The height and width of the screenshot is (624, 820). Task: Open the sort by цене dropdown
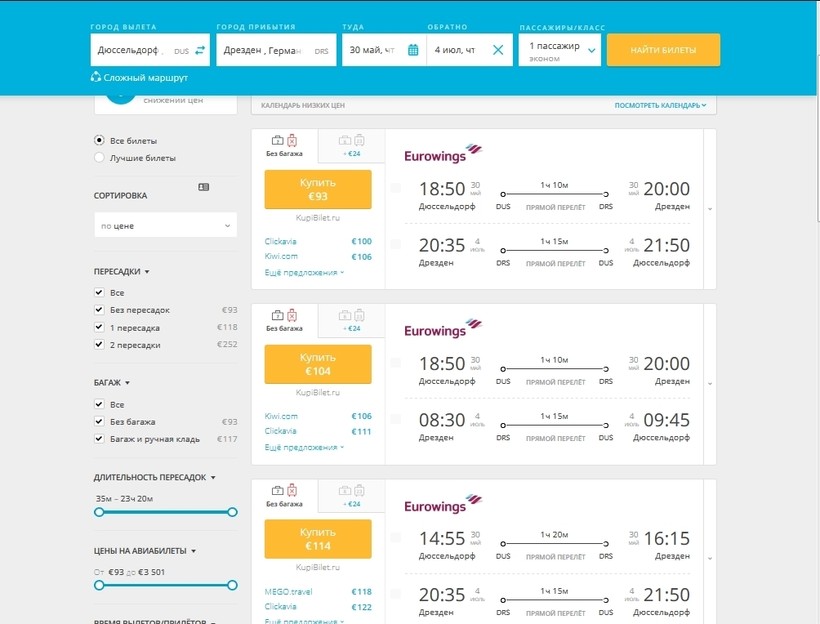point(165,226)
